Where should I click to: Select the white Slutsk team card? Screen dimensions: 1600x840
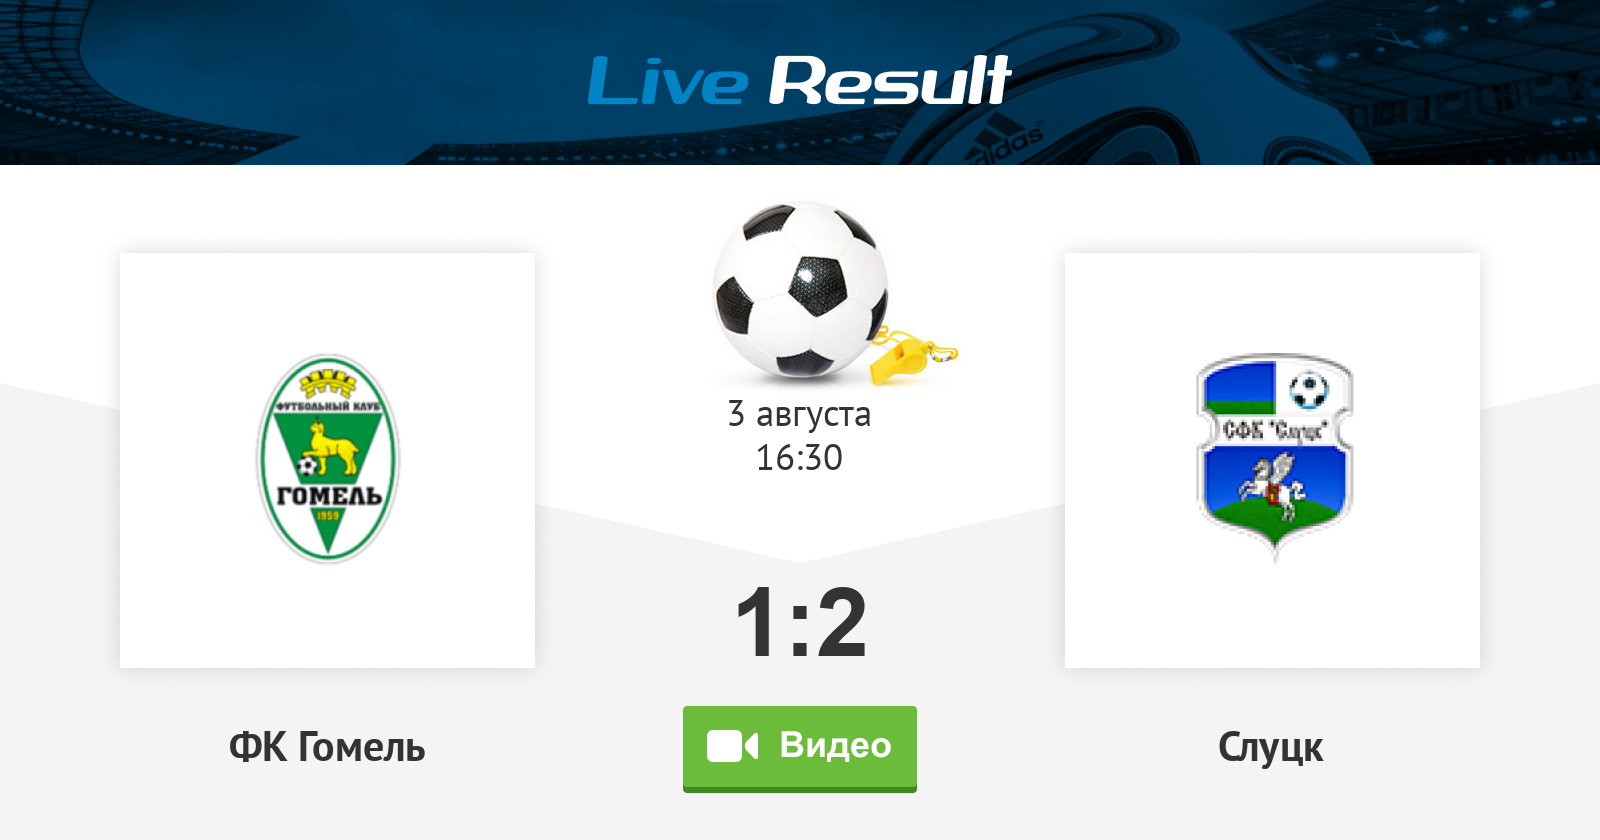pyautogui.click(x=1272, y=460)
